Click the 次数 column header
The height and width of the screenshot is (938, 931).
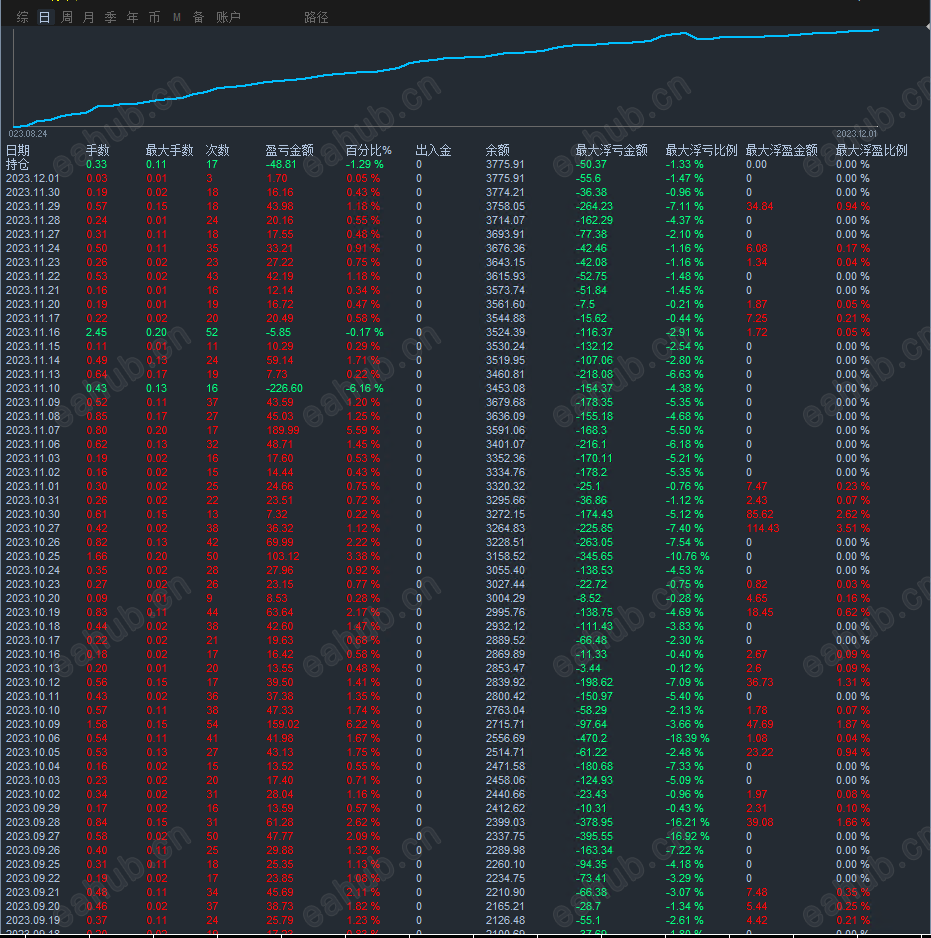pyautogui.click(x=218, y=150)
